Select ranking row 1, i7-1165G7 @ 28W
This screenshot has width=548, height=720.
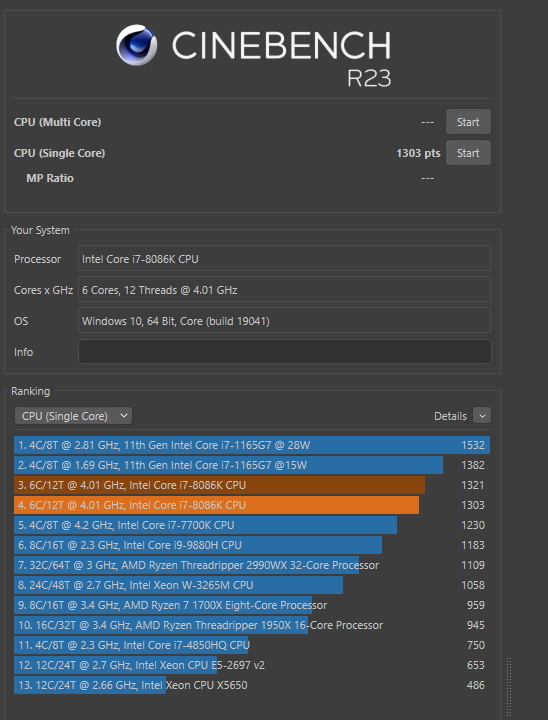[x=252, y=445]
